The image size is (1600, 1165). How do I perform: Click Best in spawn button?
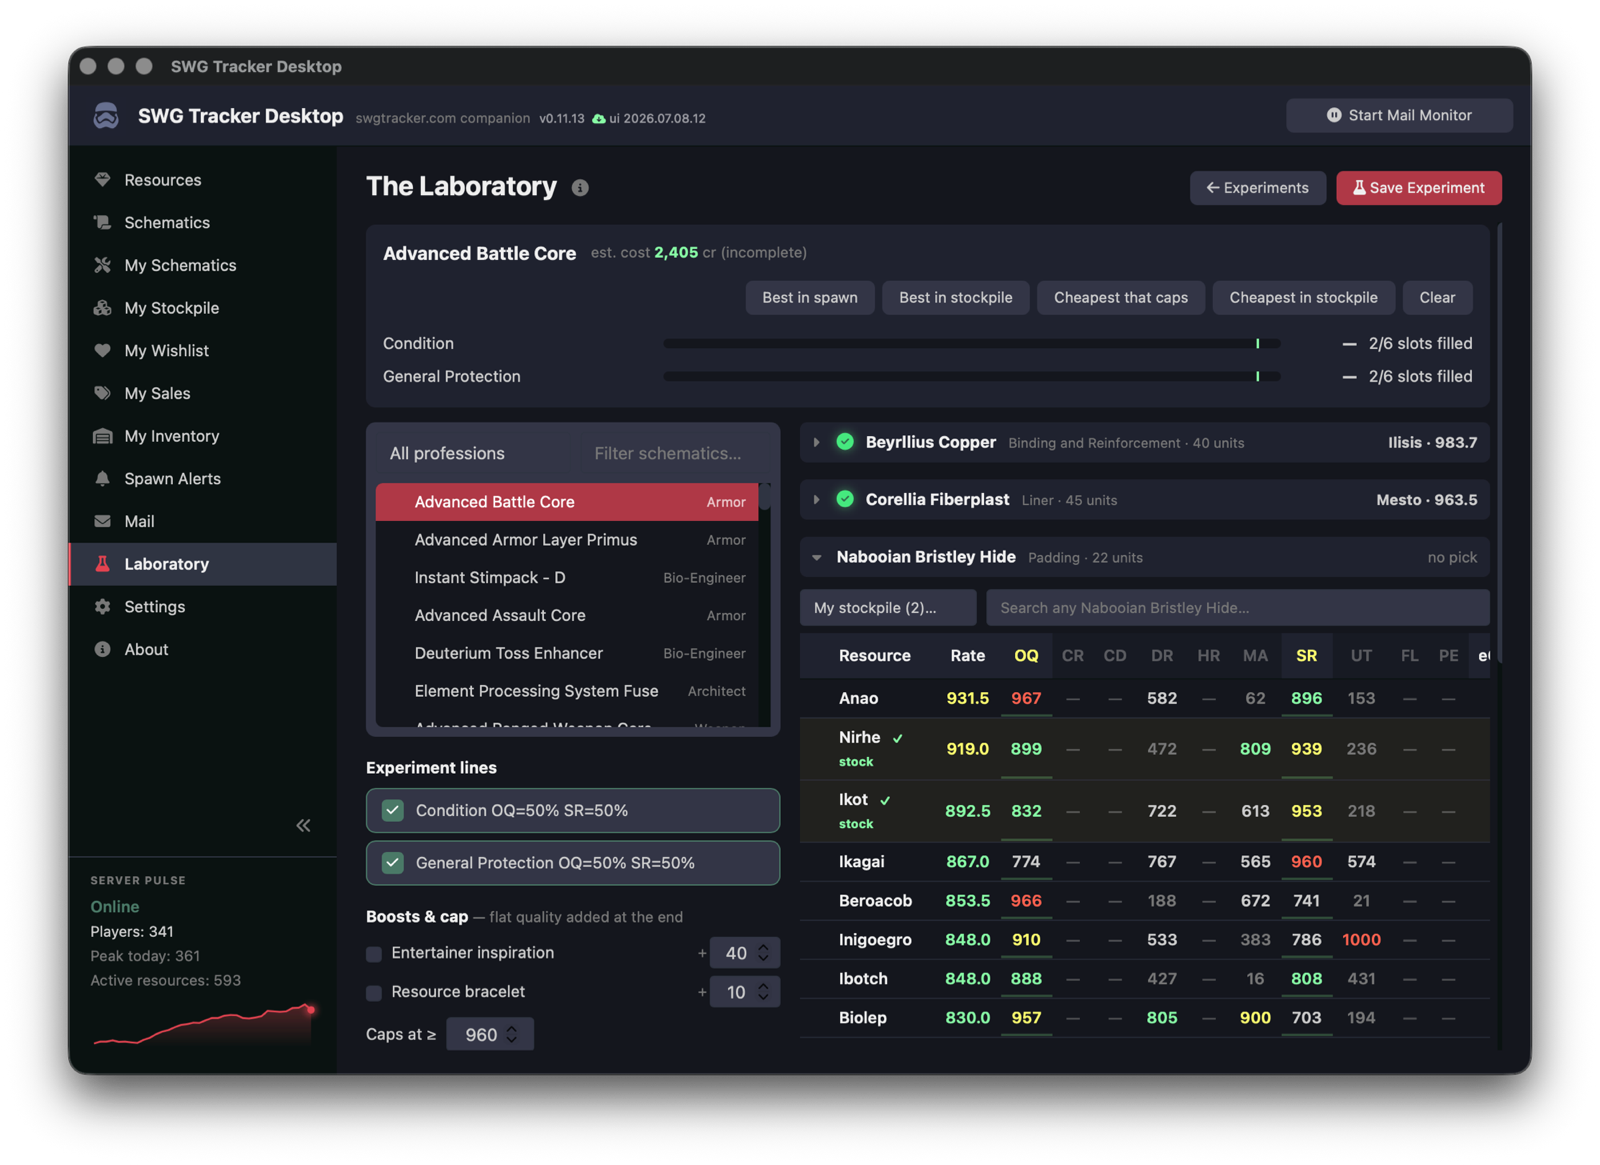point(810,297)
